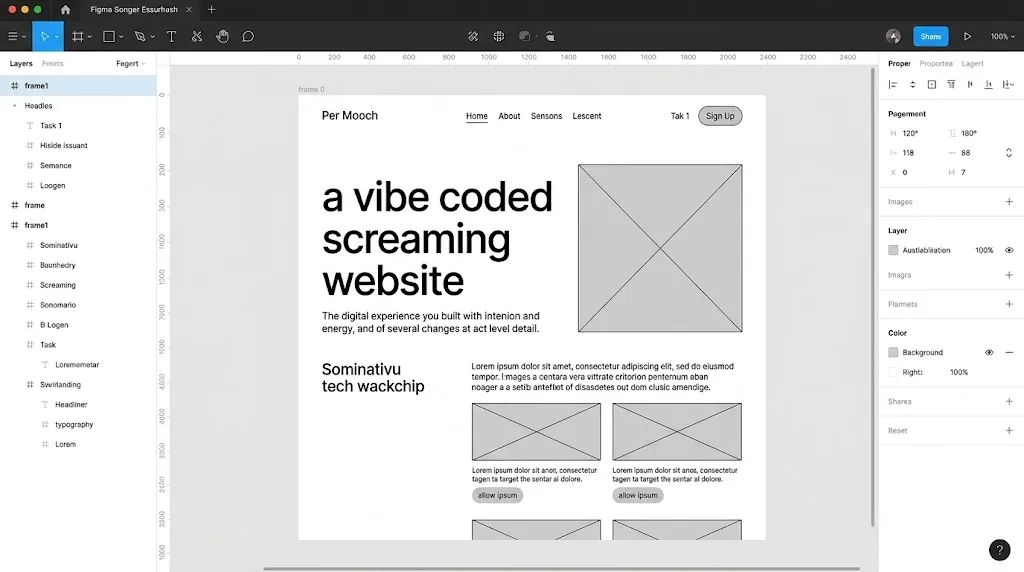
Task: Switch to the Layers tab
Action: (21, 63)
